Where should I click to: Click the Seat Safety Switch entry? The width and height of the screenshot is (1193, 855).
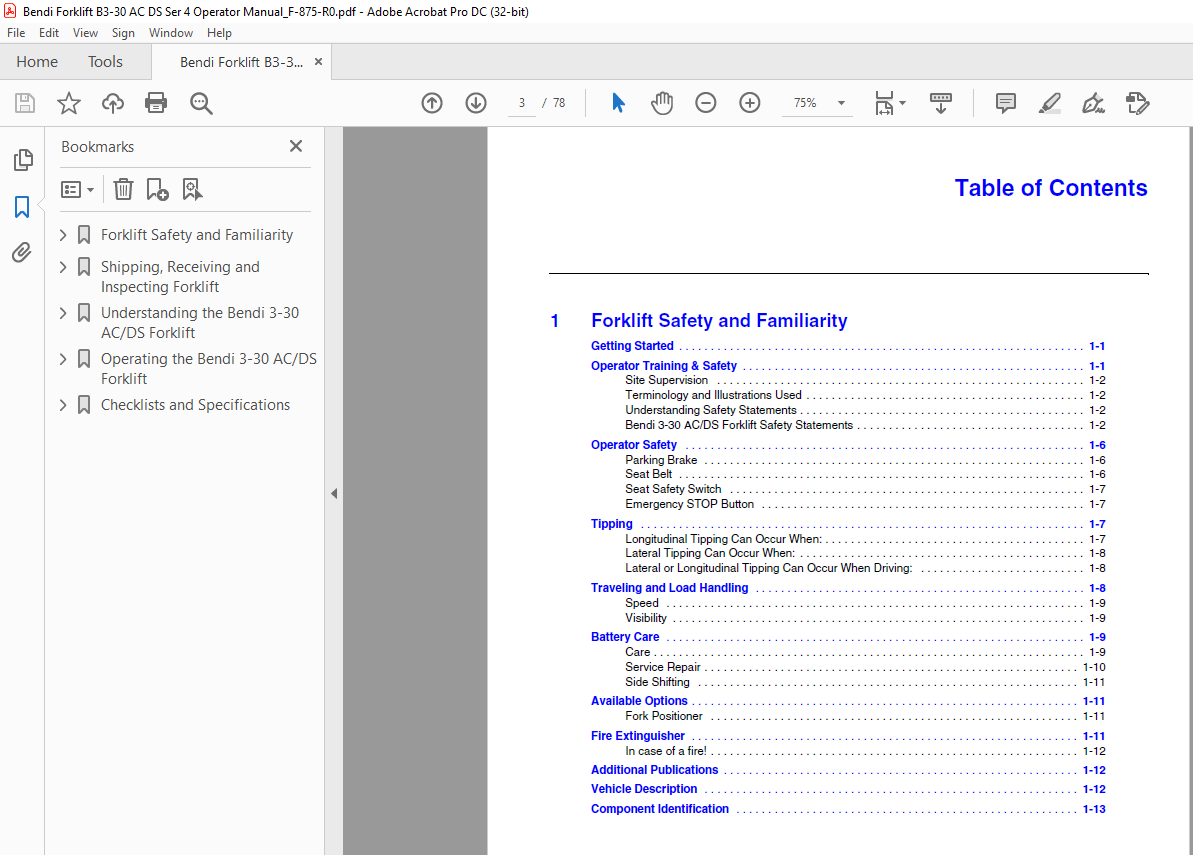point(673,489)
